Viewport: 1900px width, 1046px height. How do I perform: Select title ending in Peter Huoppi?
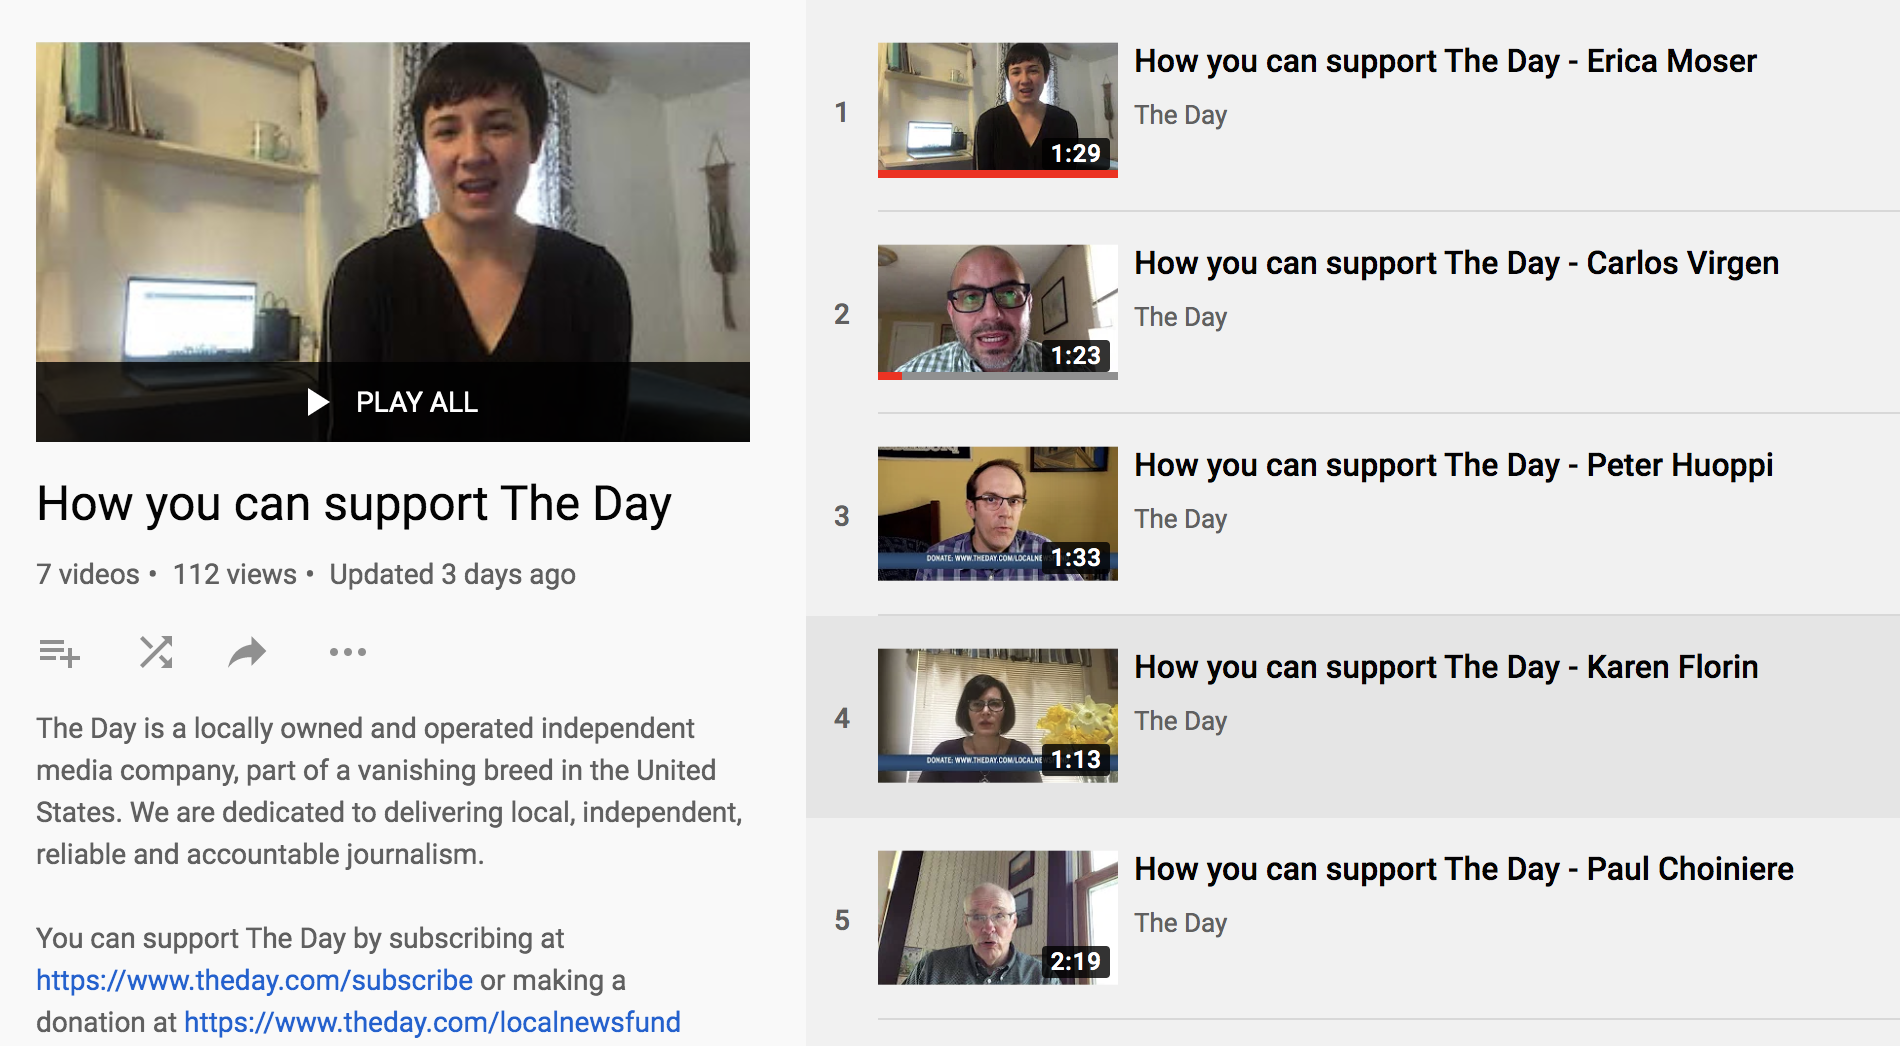tap(1453, 466)
